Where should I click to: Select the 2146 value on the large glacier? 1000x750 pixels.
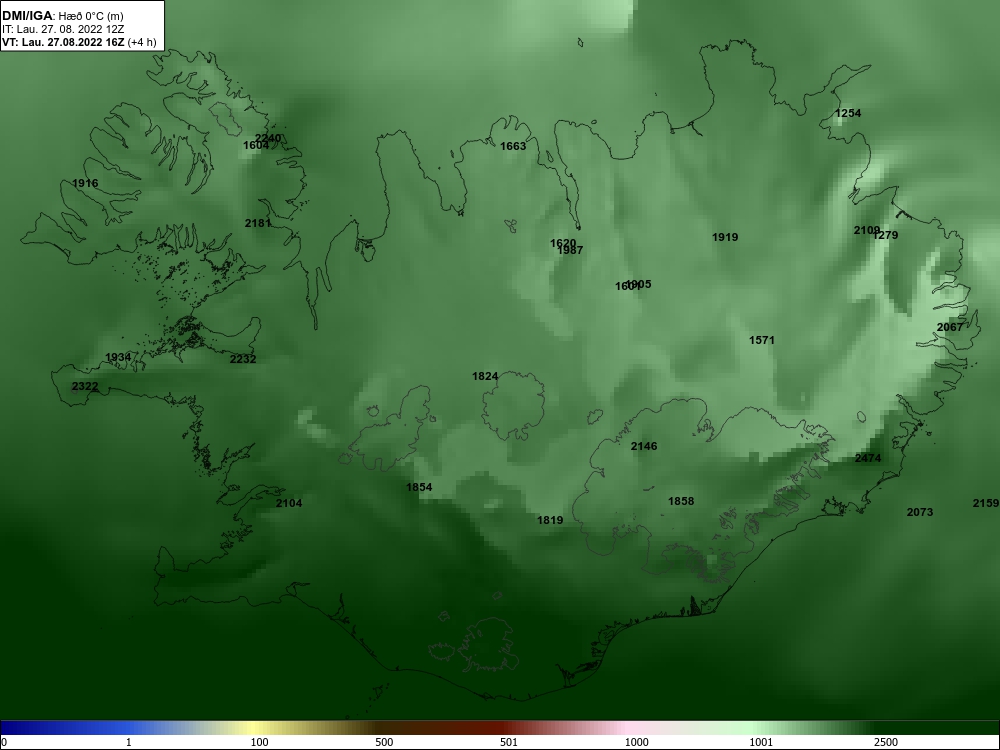643,446
